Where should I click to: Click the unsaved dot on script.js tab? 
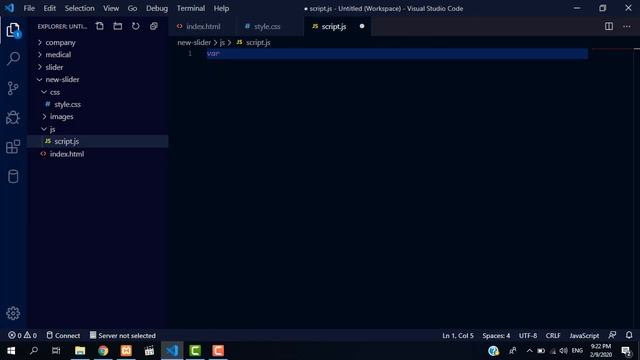click(362, 26)
